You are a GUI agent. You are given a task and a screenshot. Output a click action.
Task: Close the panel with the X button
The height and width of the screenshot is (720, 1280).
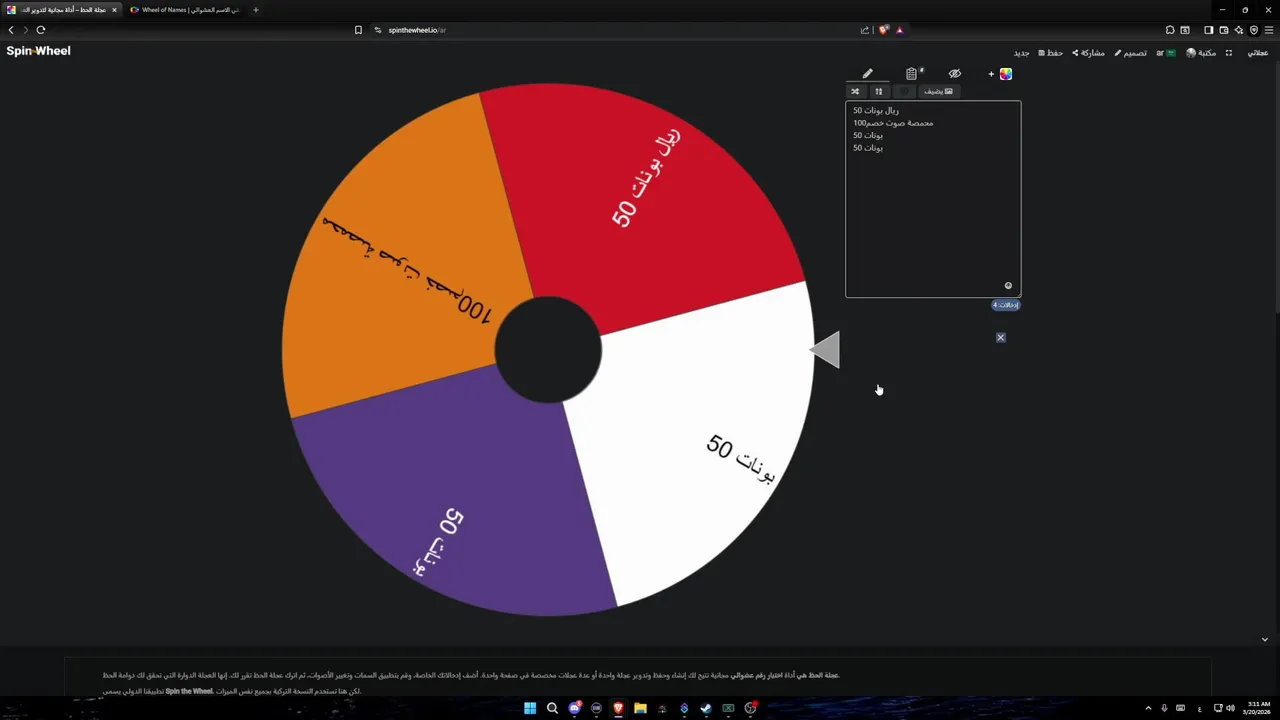[1000, 338]
